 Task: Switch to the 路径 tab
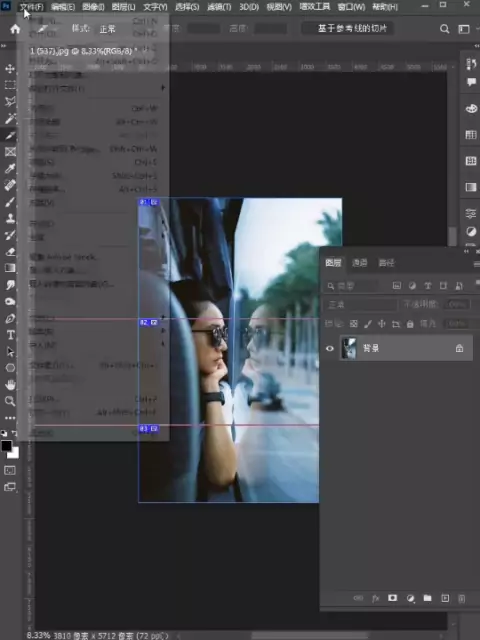386,263
